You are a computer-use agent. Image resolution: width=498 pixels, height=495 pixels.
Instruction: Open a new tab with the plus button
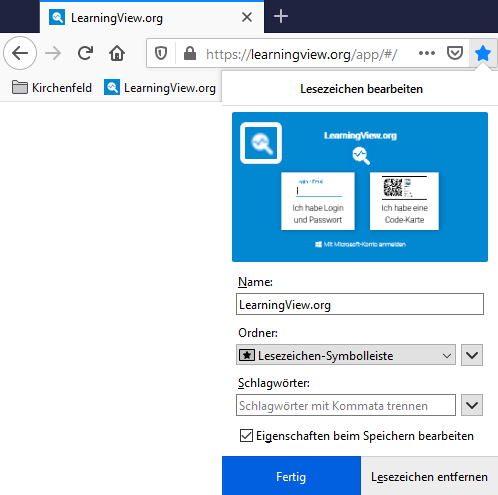[x=281, y=16]
